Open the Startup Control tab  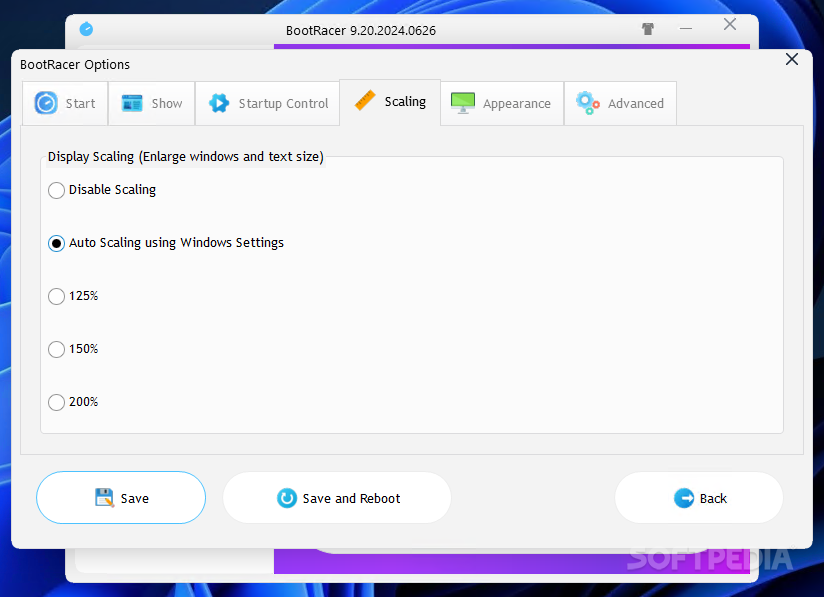coord(267,104)
